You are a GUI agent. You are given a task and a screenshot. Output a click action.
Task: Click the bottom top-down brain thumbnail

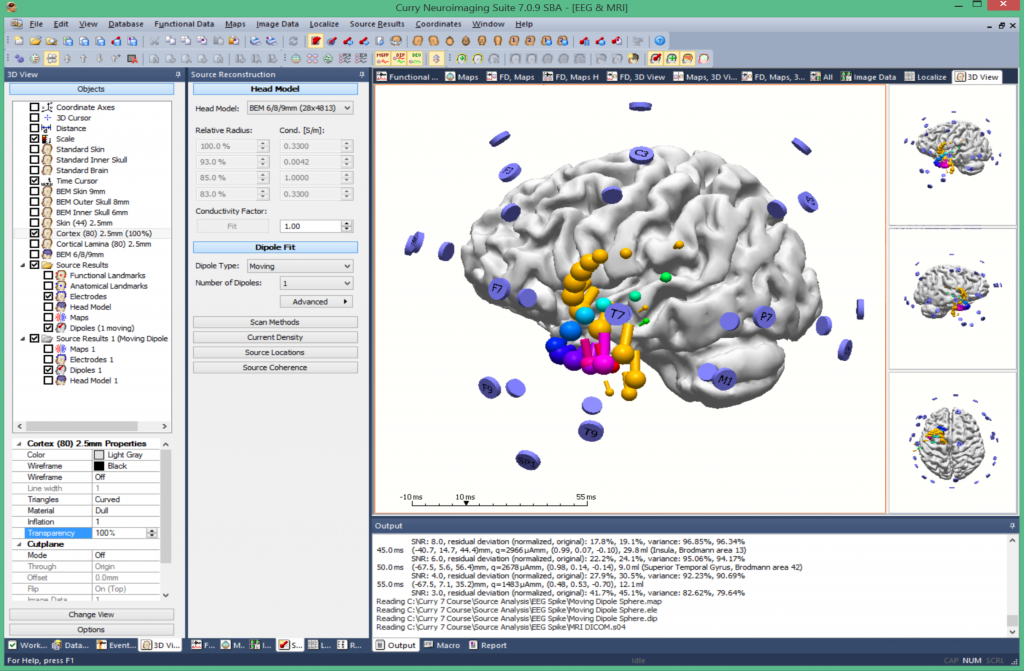952,443
